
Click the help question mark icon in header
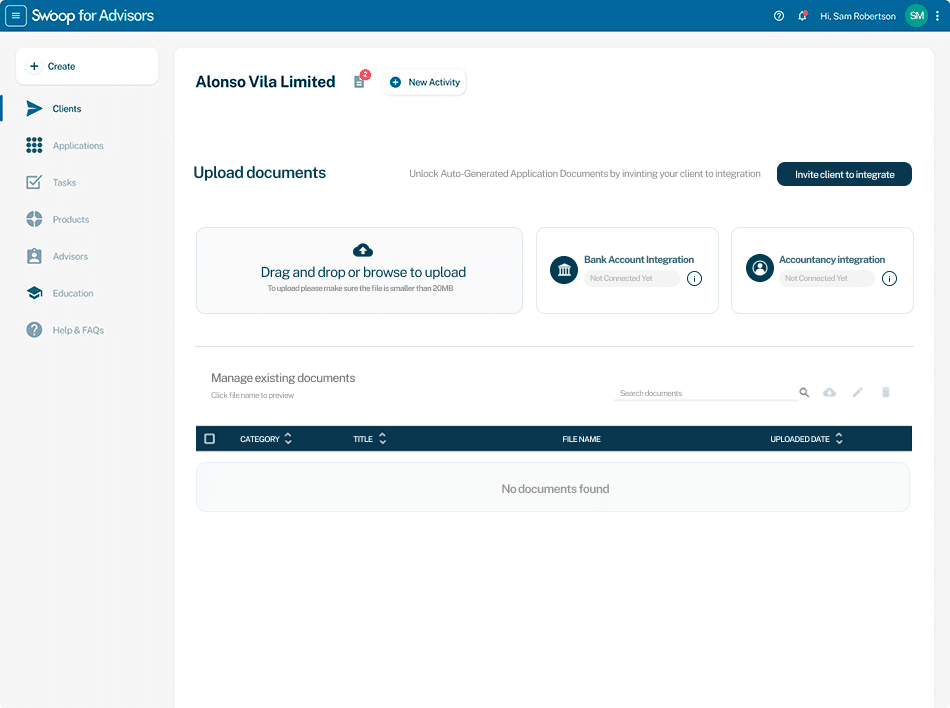779,16
